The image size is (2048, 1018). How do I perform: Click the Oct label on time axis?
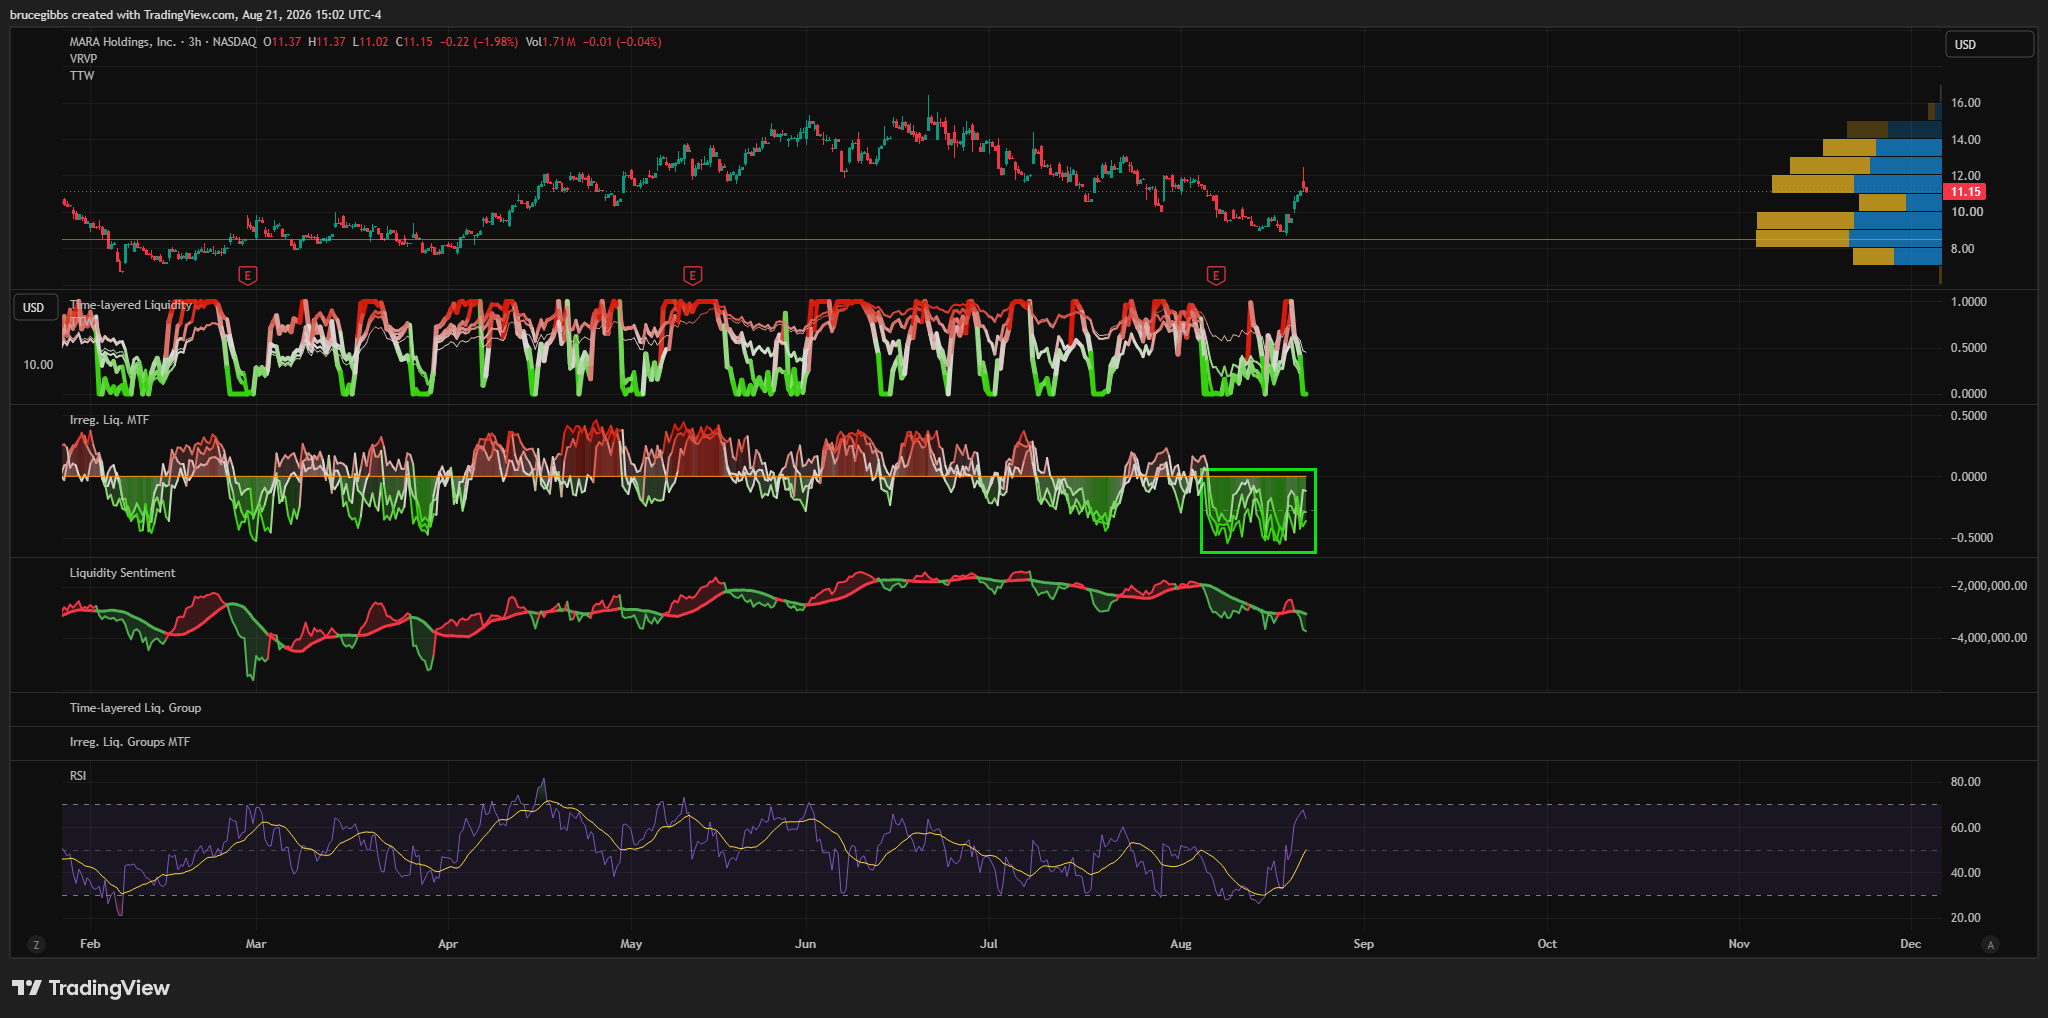pos(1547,944)
